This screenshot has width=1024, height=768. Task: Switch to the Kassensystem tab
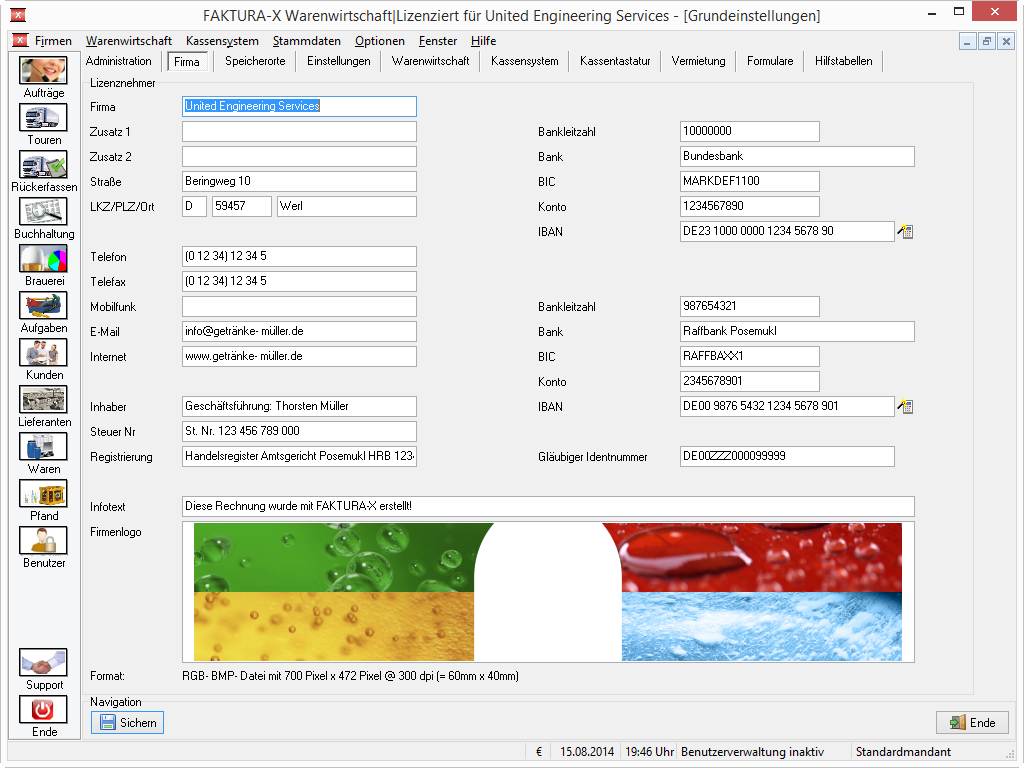tap(524, 61)
